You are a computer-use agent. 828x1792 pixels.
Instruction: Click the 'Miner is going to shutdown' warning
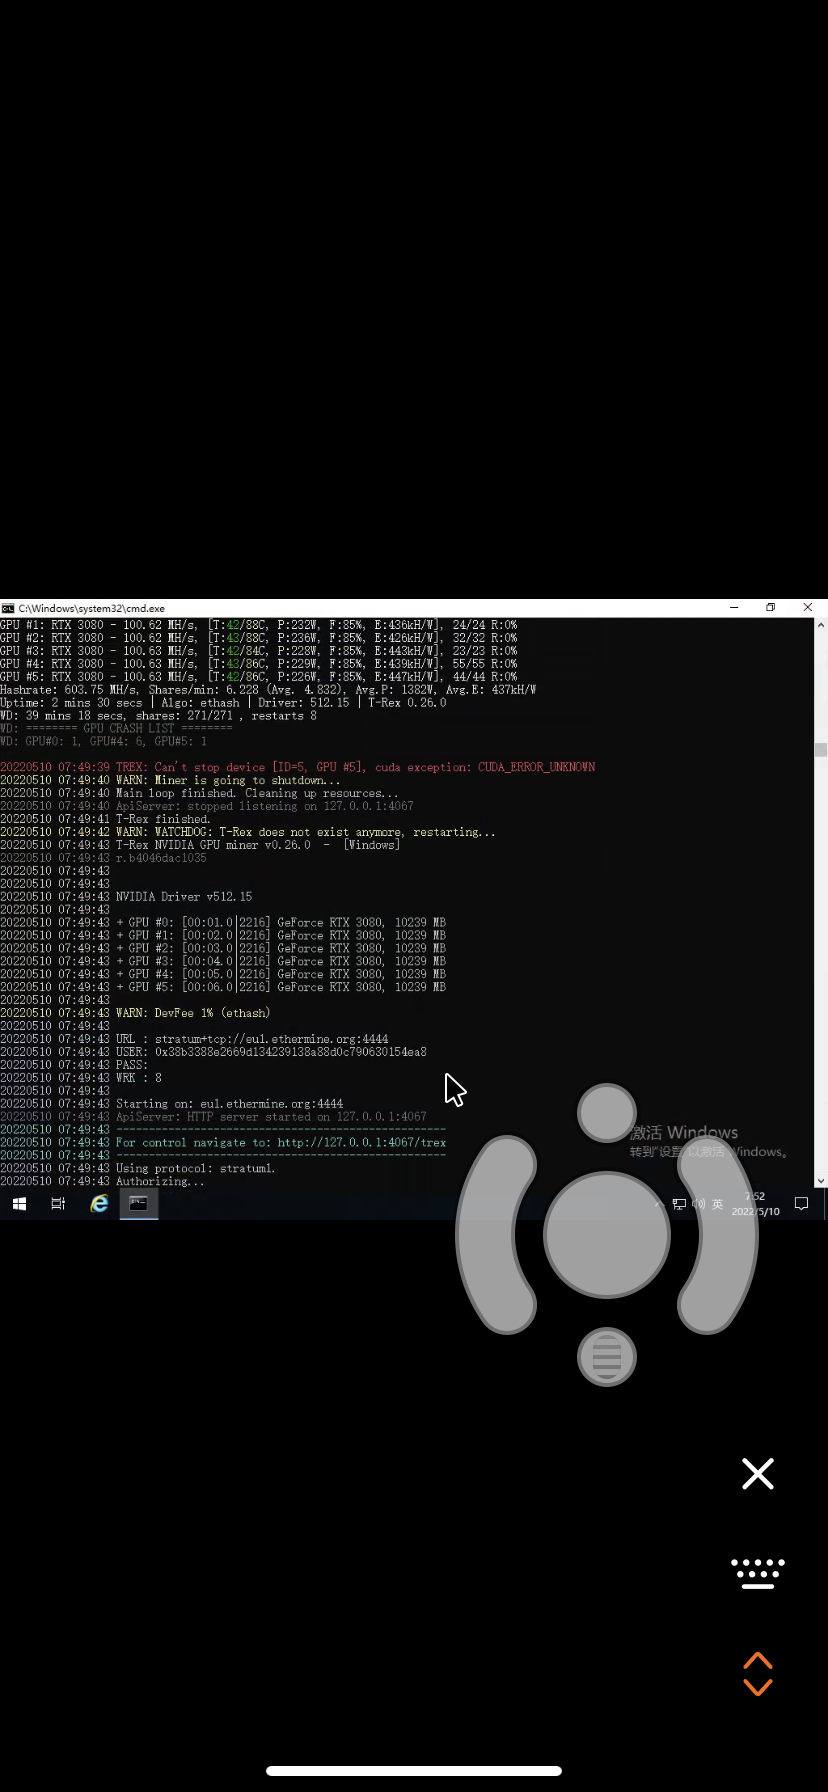(x=170, y=780)
